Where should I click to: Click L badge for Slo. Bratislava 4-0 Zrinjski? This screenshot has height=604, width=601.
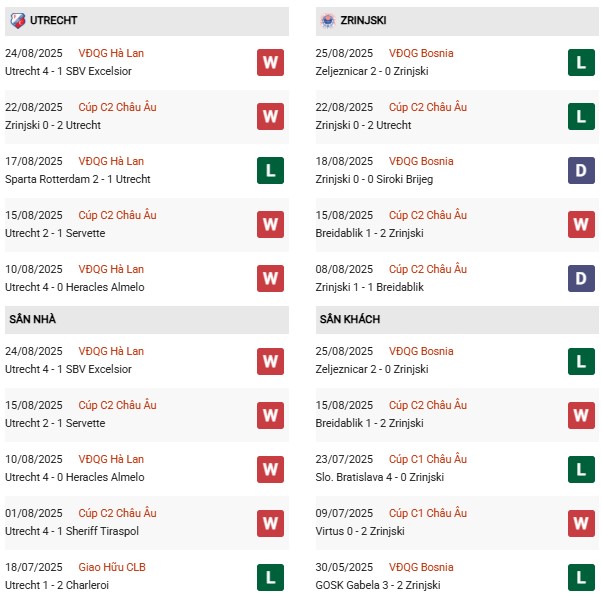click(581, 469)
